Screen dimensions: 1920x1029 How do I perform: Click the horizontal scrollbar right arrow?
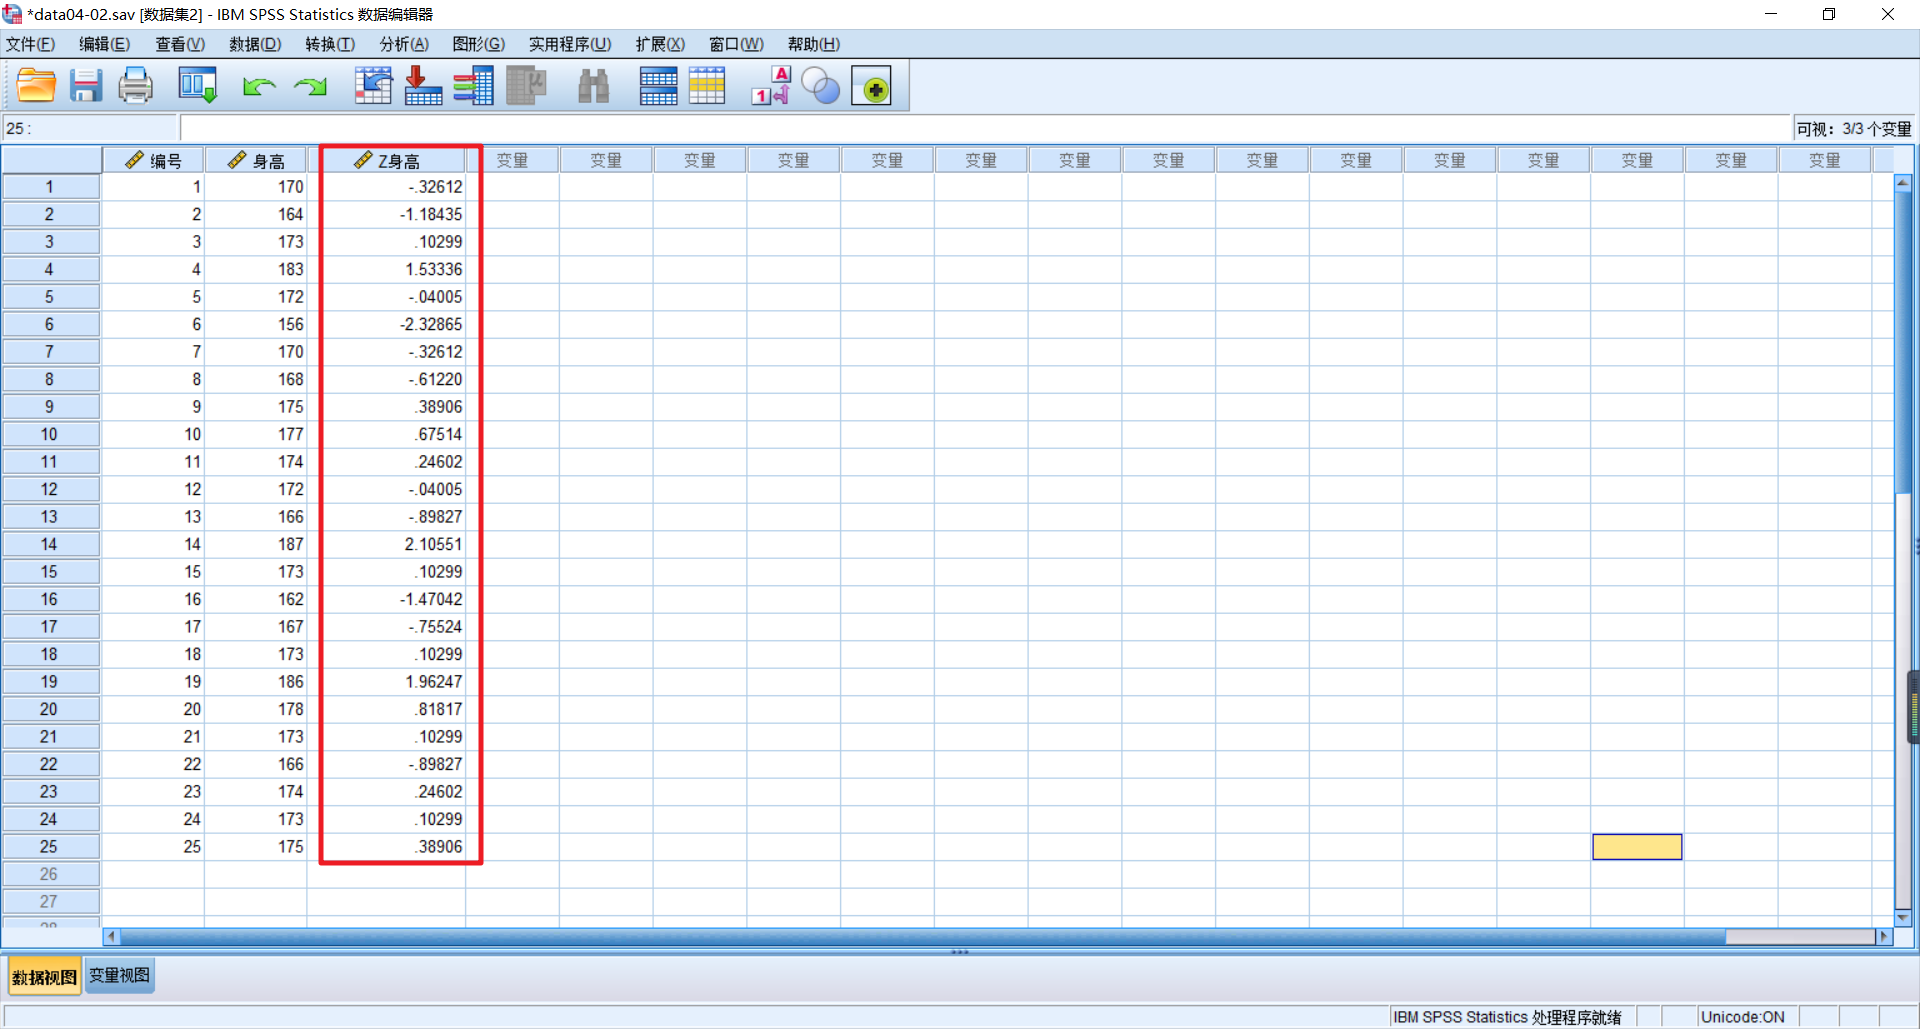1885,937
